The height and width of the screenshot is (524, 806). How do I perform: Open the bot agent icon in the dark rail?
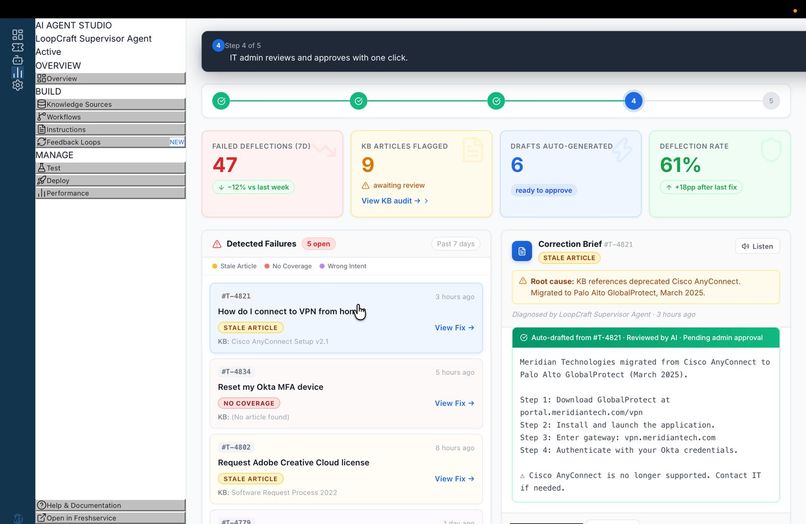point(17,60)
